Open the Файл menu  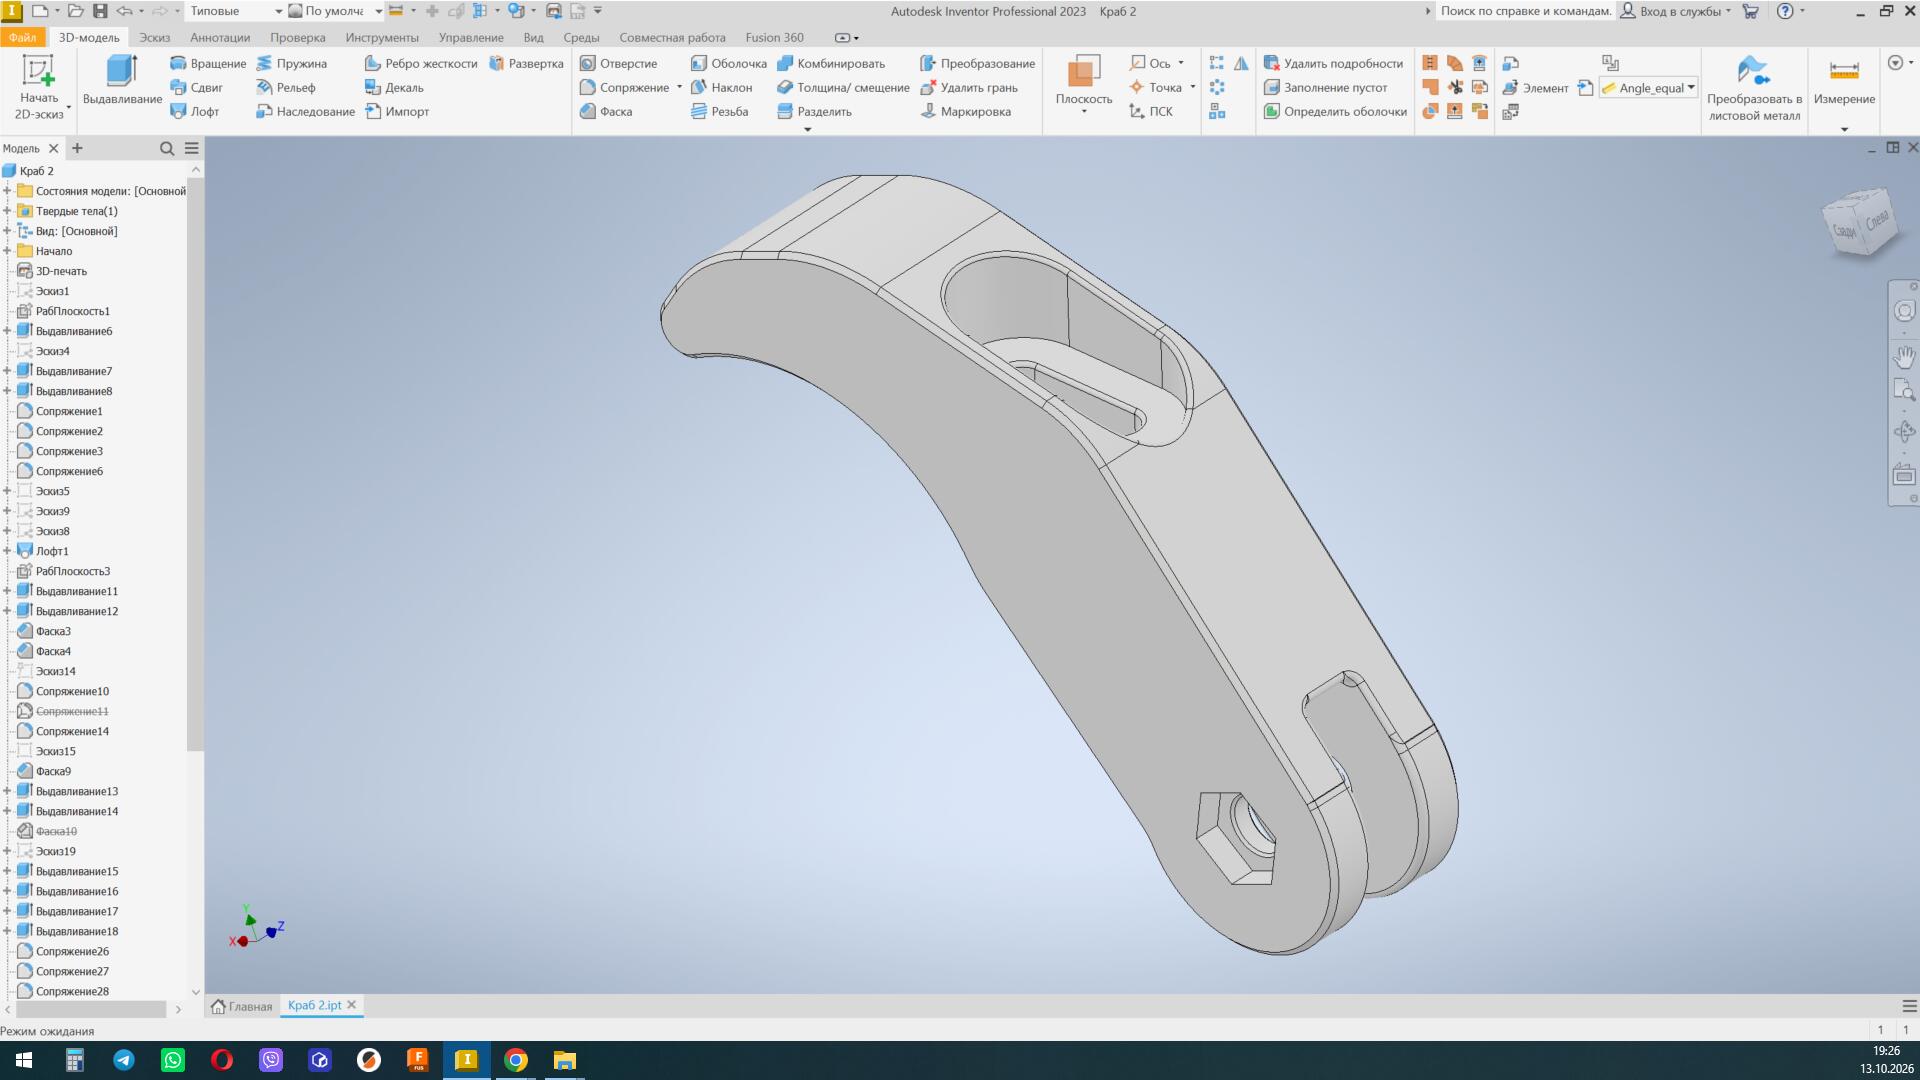22,37
